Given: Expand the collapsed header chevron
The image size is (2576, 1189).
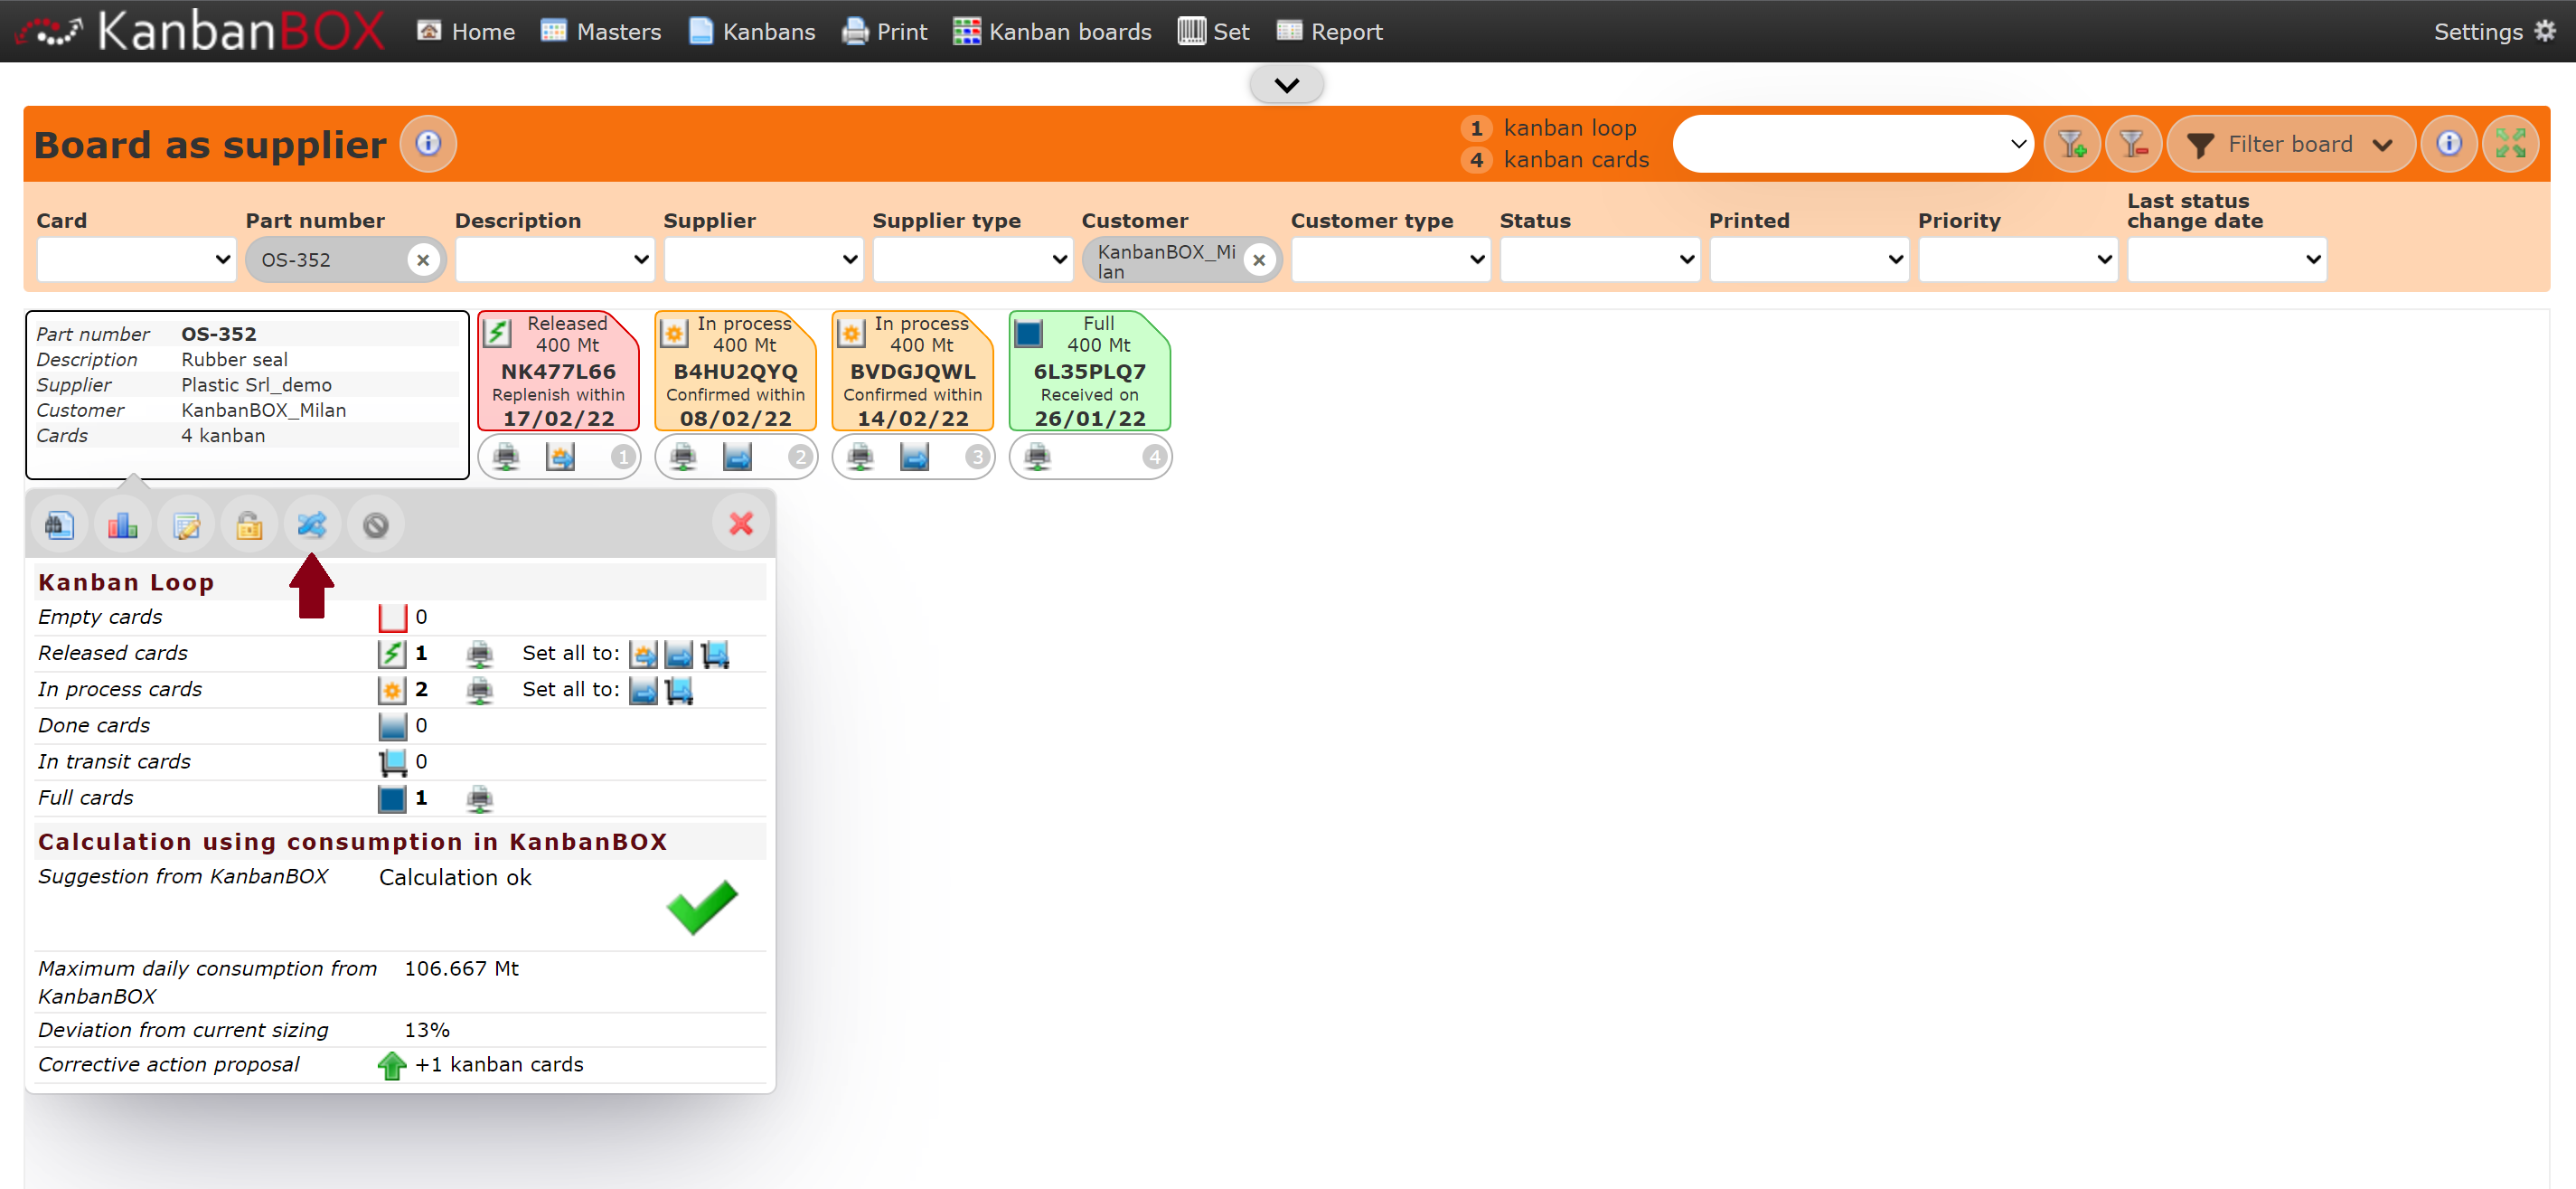Looking at the screenshot, I should click(x=1287, y=85).
